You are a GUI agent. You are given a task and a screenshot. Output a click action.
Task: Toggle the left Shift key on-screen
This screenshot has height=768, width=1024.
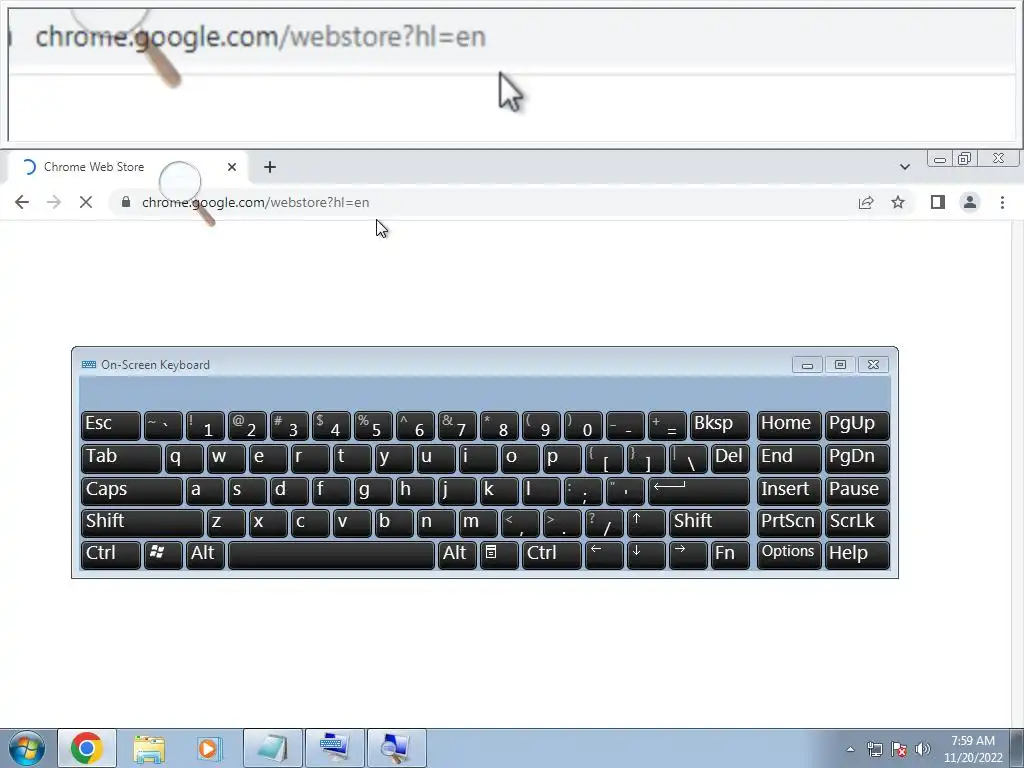[x=142, y=523]
